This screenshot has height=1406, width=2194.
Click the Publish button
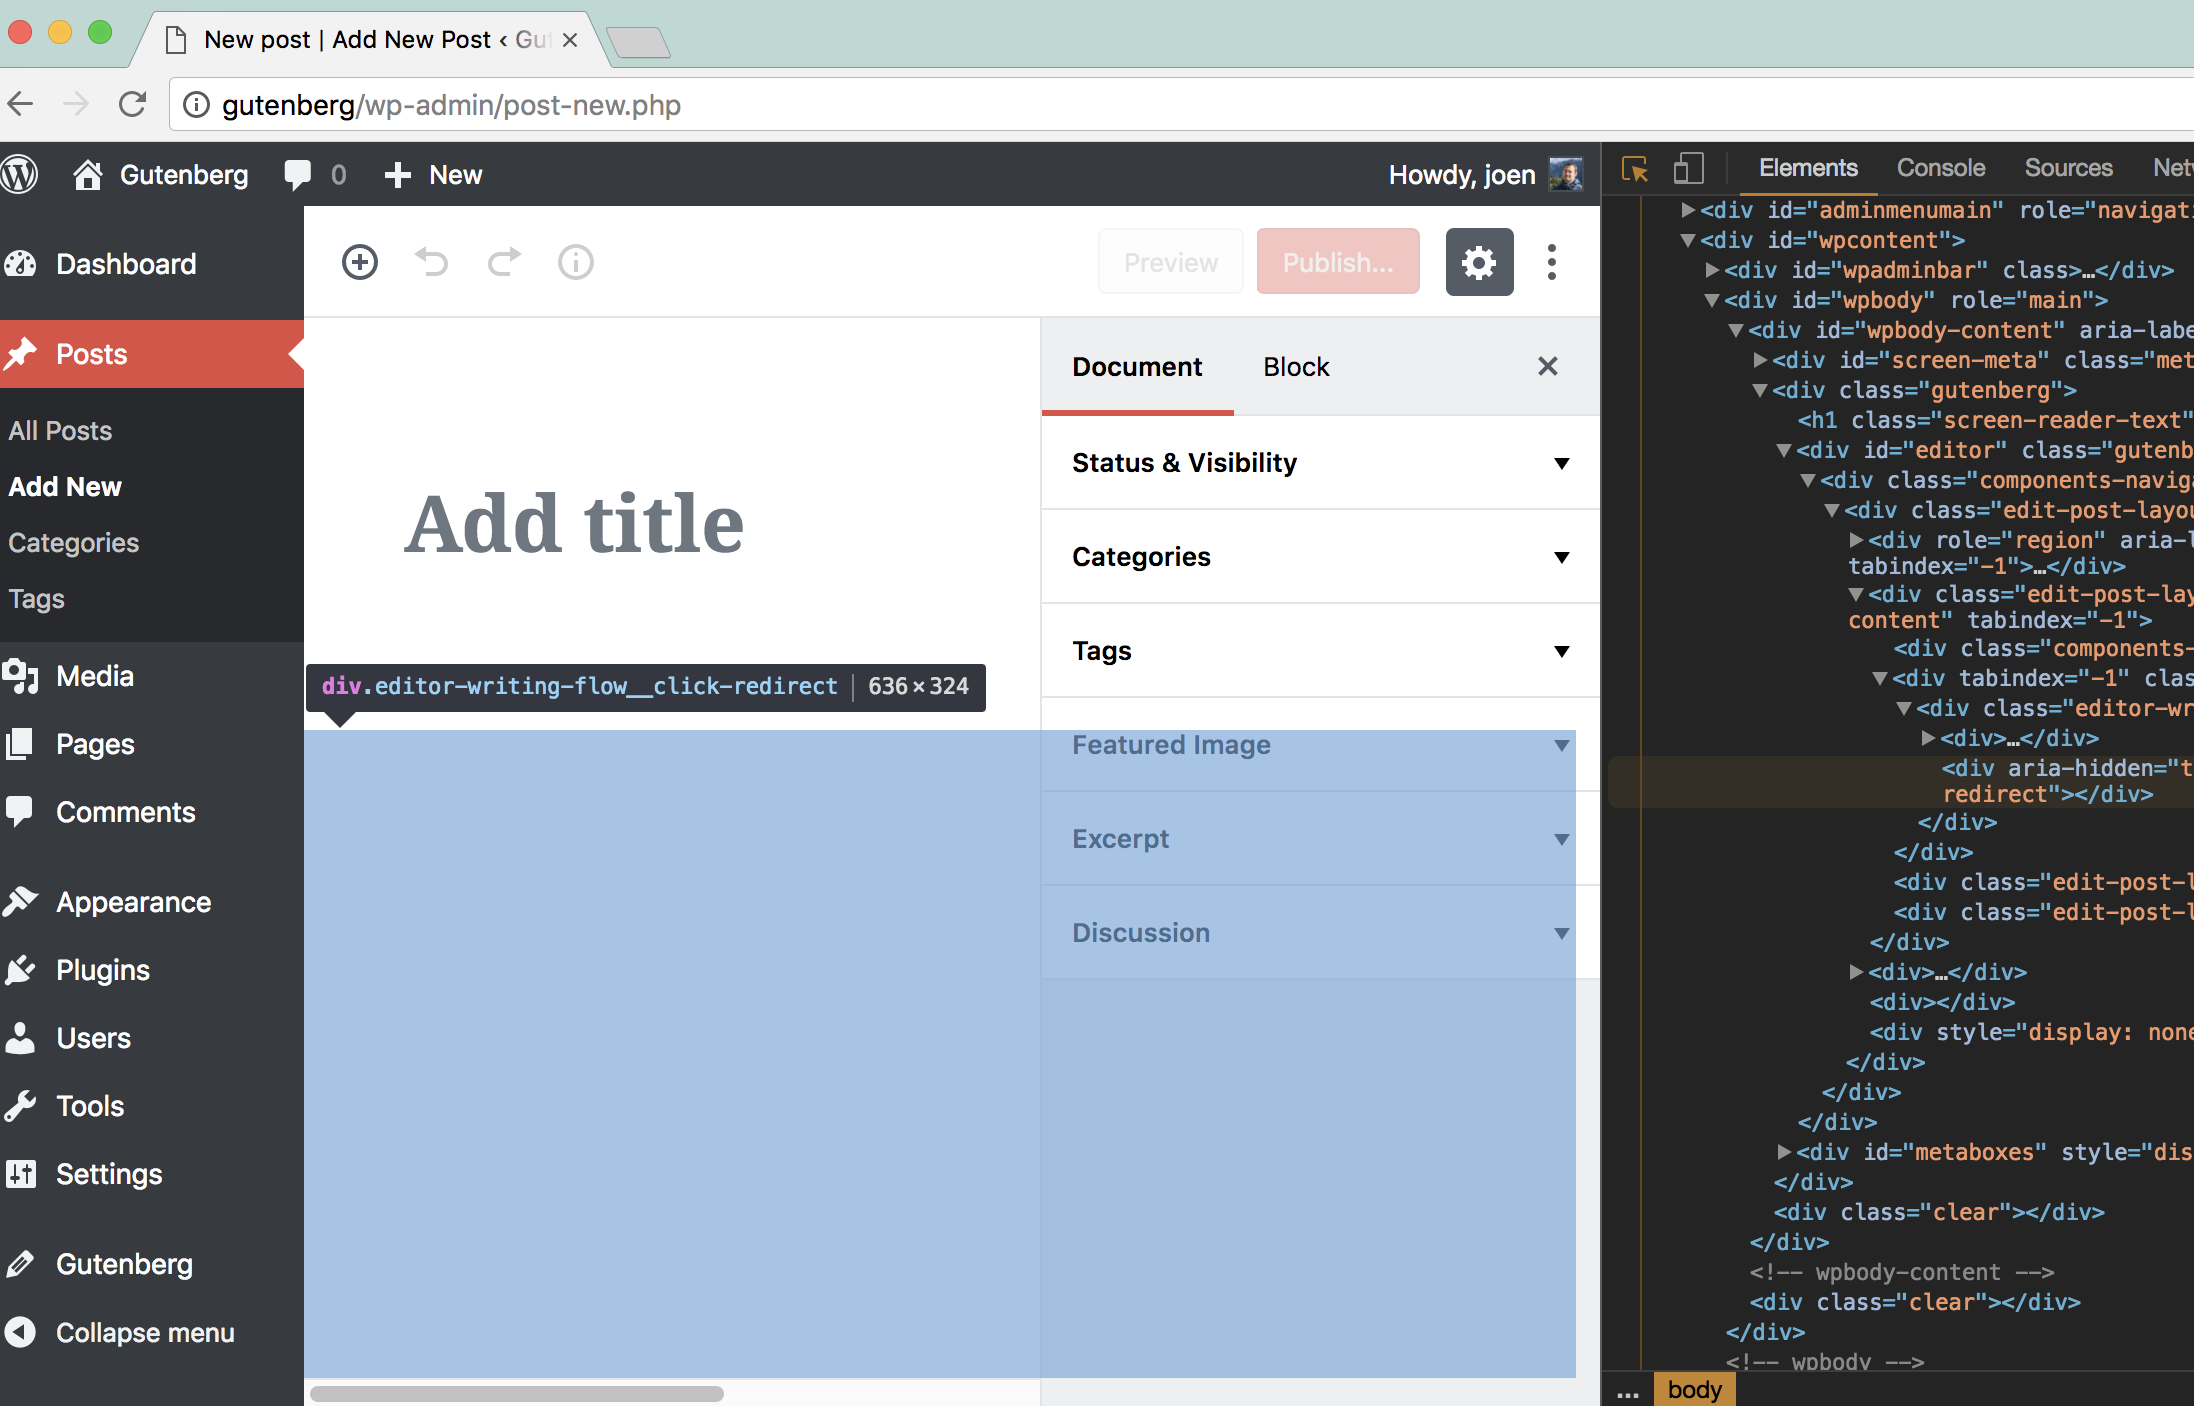(1337, 262)
